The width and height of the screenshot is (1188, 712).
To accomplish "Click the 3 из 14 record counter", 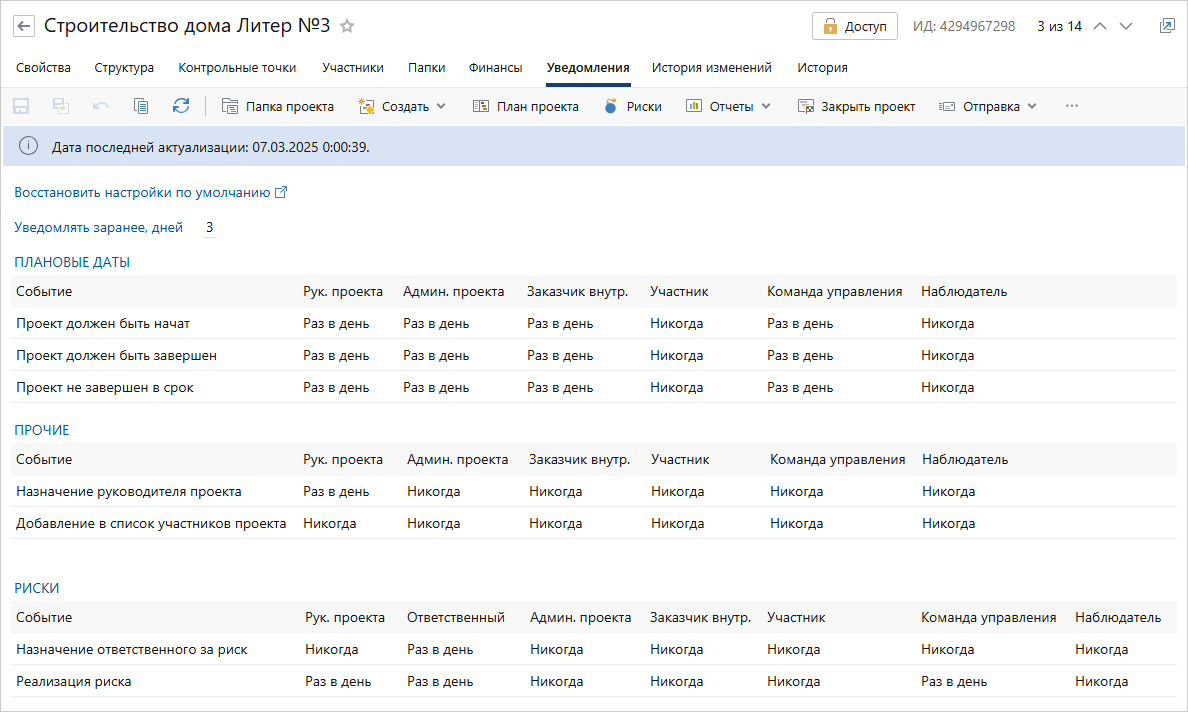I will [1059, 26].
